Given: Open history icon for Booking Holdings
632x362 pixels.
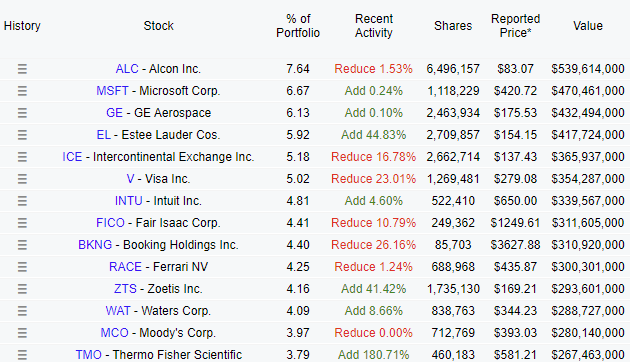Looking at the screenshot, I should (22, 245).
